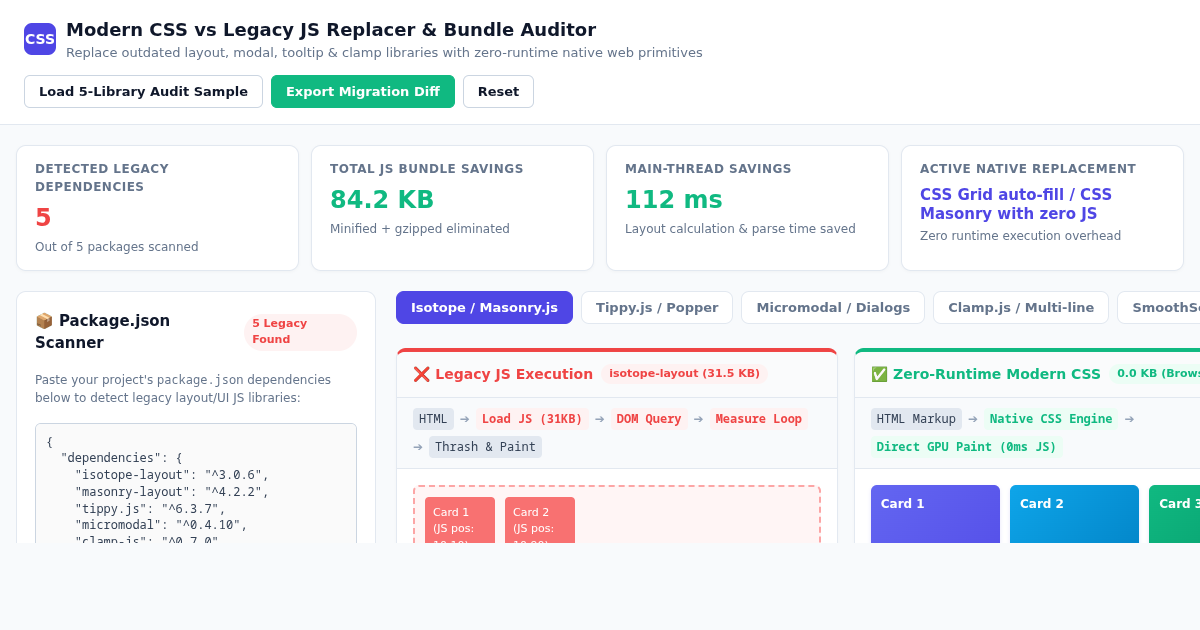Click the Zero runtime execution overhead note

click(1020, 236)
